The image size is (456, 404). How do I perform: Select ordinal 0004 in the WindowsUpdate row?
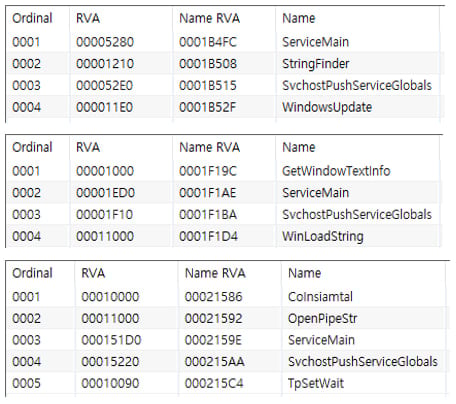coord(26,107)
